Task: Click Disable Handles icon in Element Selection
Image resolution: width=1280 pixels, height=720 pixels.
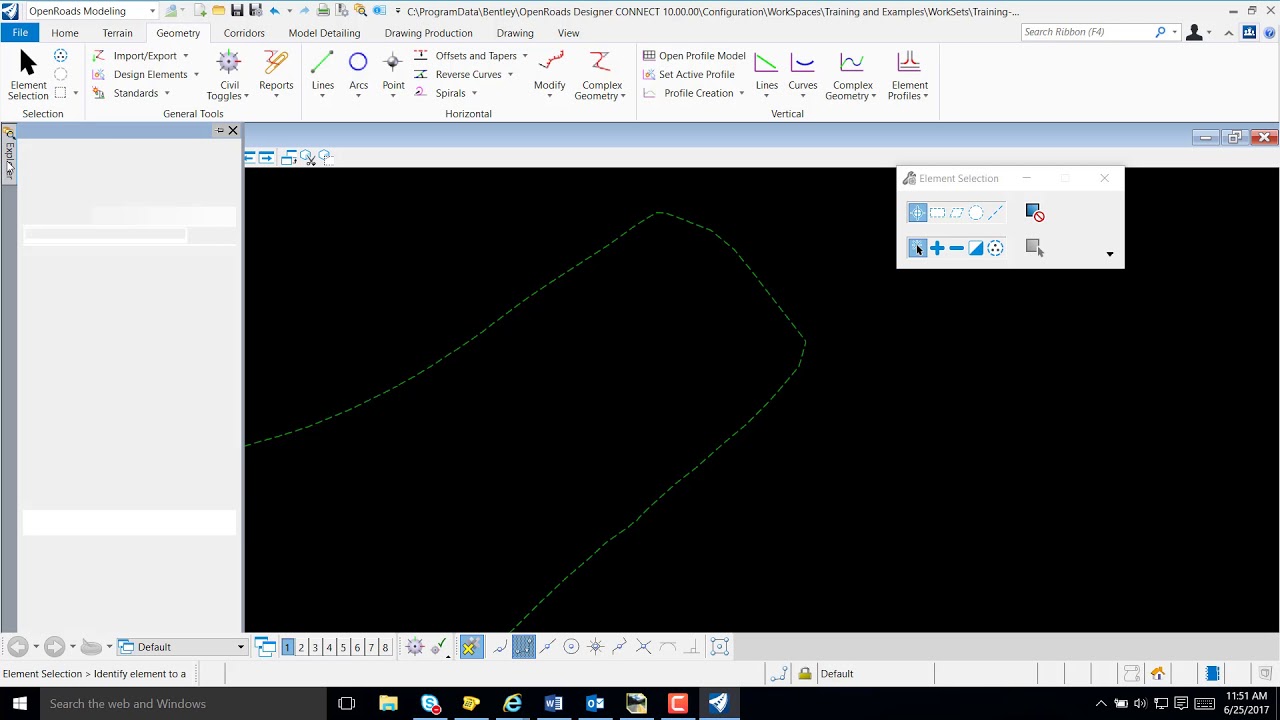Action: pos(1034,212)
